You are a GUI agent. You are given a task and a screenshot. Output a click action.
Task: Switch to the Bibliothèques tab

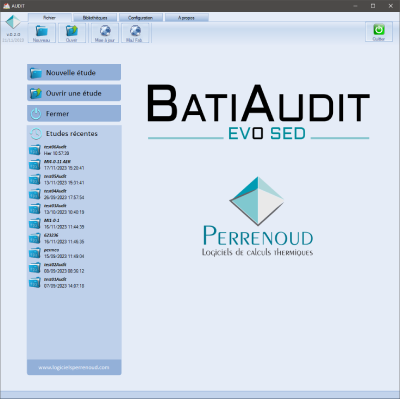(x=95, y=18)
